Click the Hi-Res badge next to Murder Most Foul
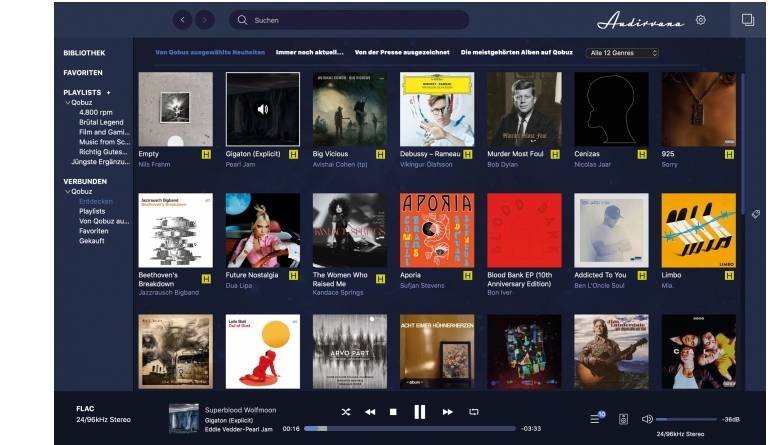Screen dimensions: 770x445 point(555,155)
